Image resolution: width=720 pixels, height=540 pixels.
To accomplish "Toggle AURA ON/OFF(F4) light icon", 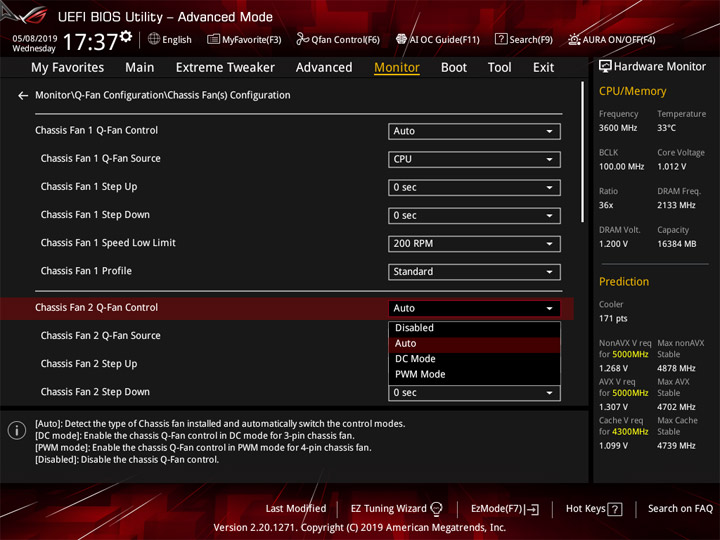I will point(574,39).
